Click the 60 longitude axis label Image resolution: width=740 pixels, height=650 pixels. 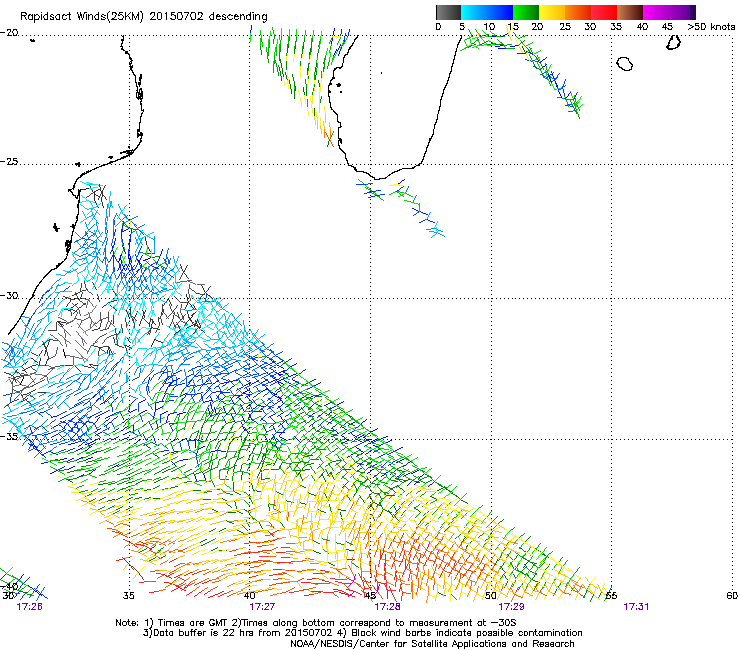point(732,596)
